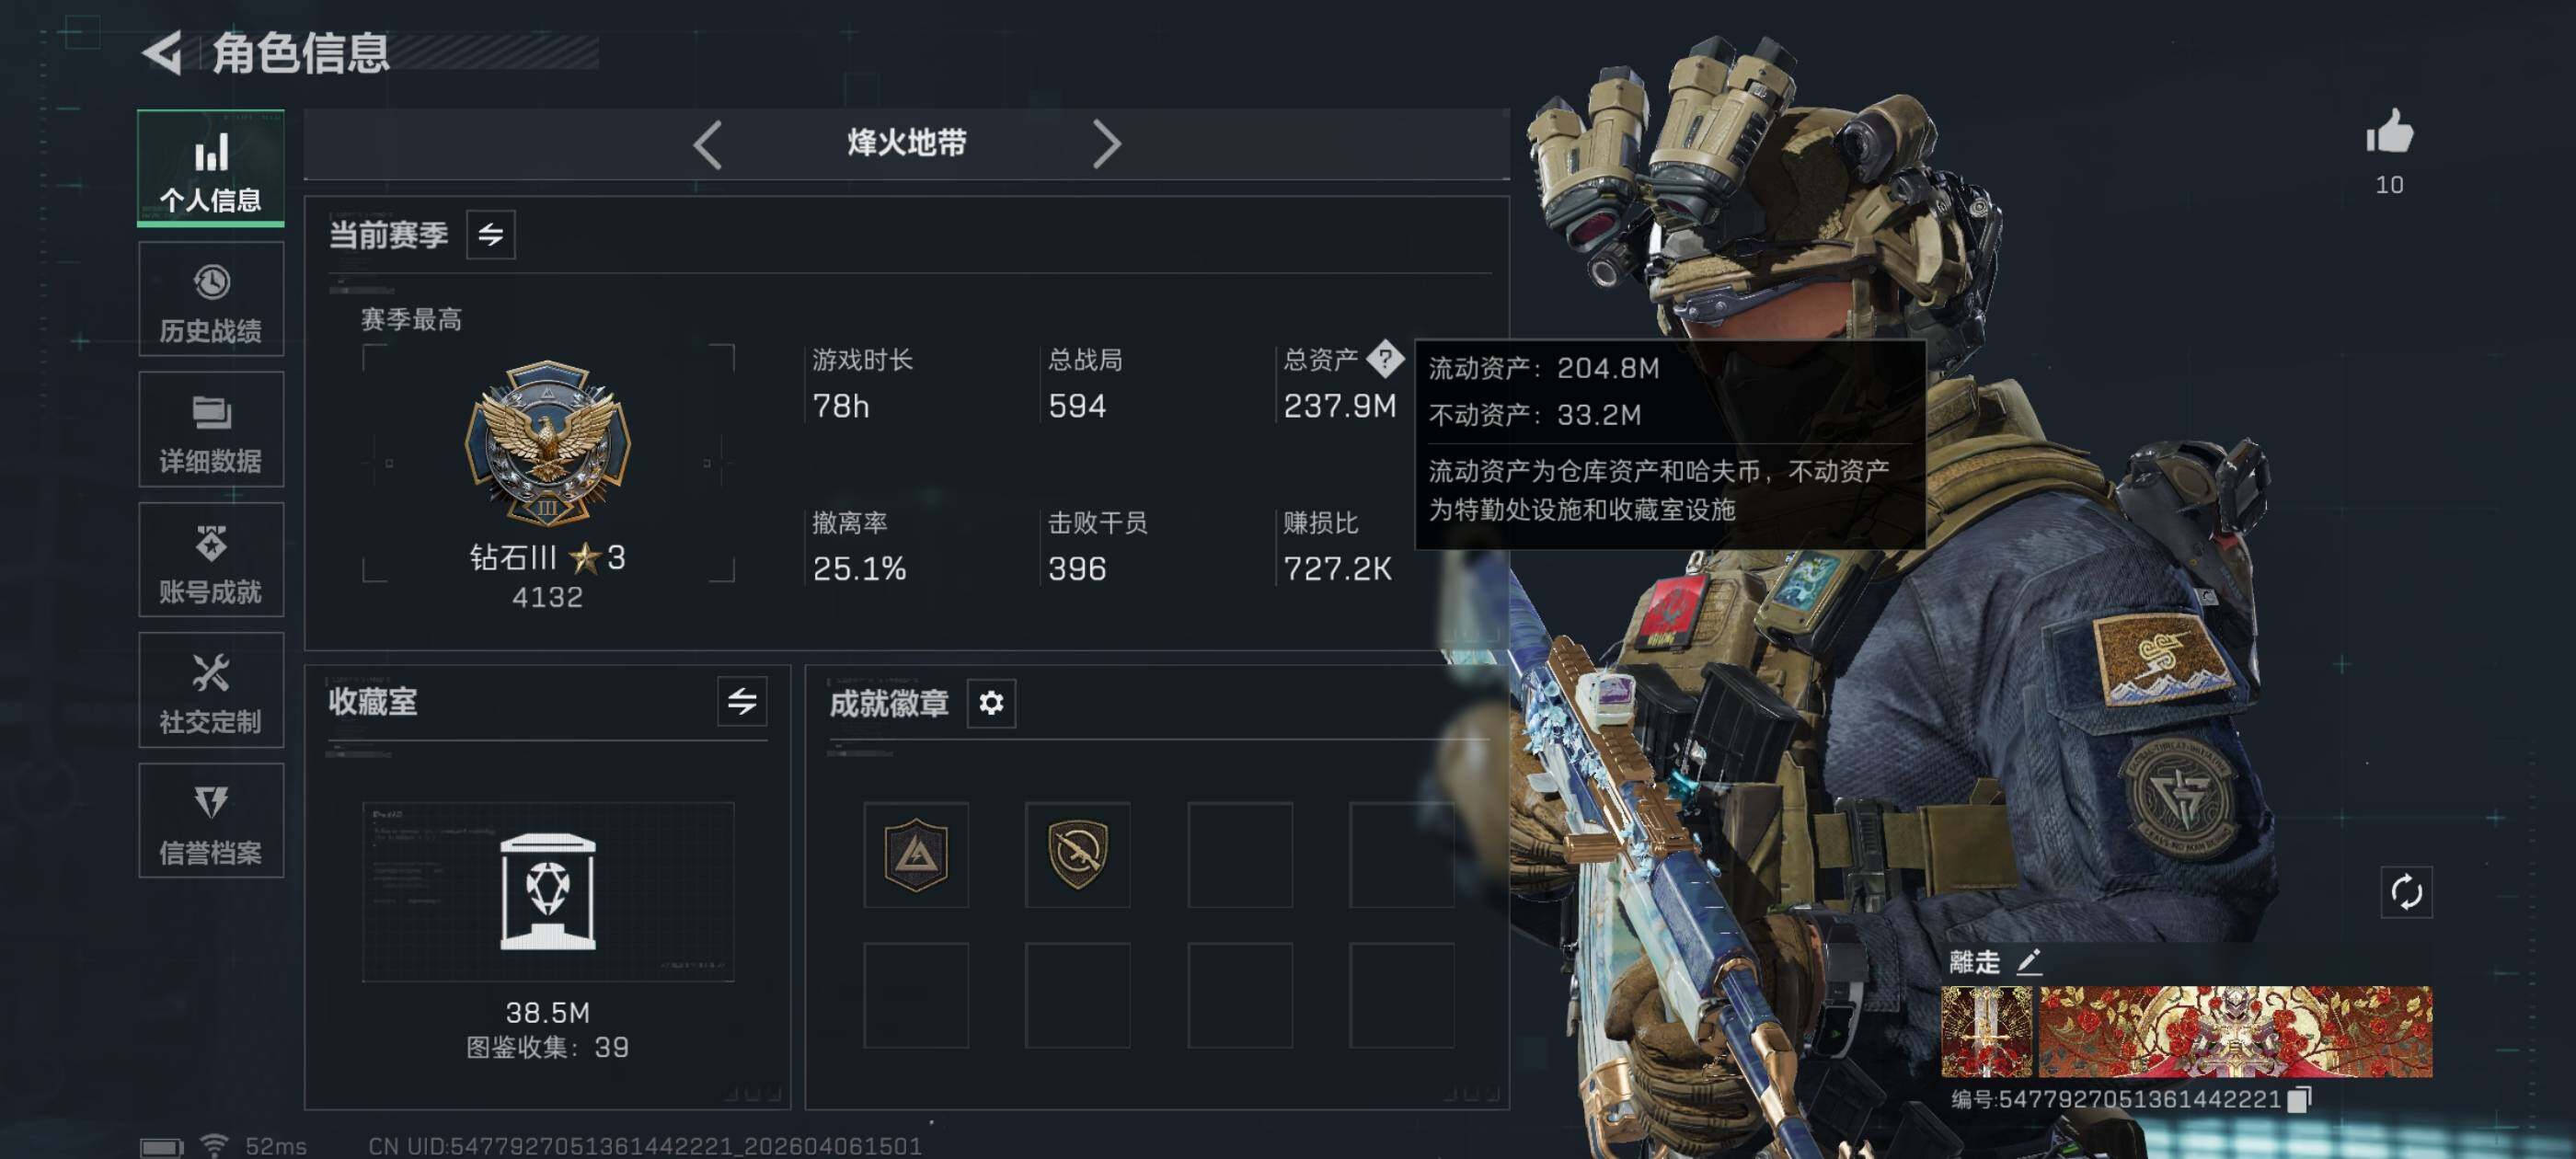Go to next game mode with right chevron
This screenshot has width=2576, height=1159.
(1106, 145)
